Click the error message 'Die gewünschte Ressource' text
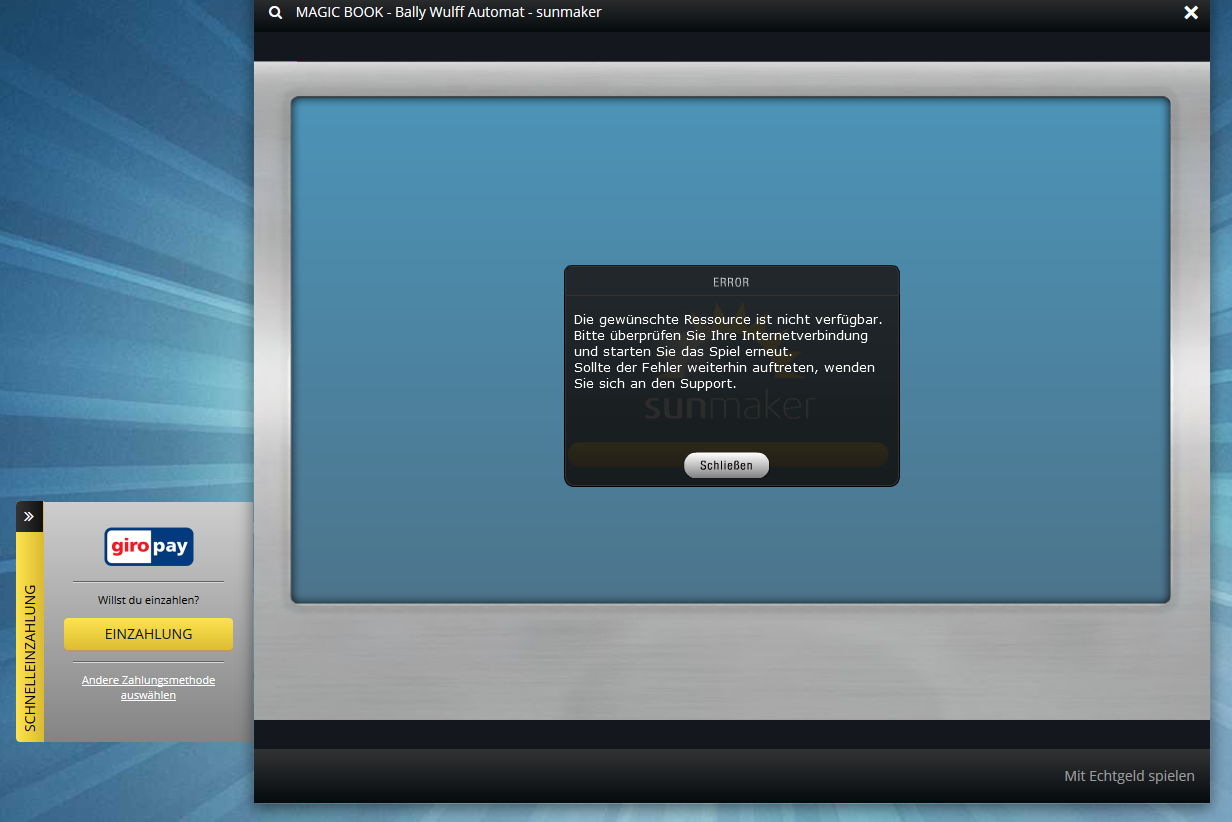Screen dimensions: 1232x822 728,351
